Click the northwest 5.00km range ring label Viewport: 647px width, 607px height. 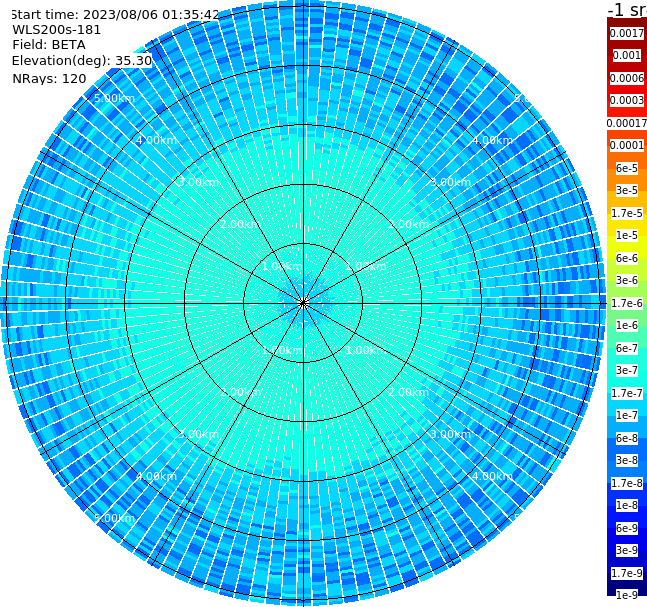tap(114, 98)
